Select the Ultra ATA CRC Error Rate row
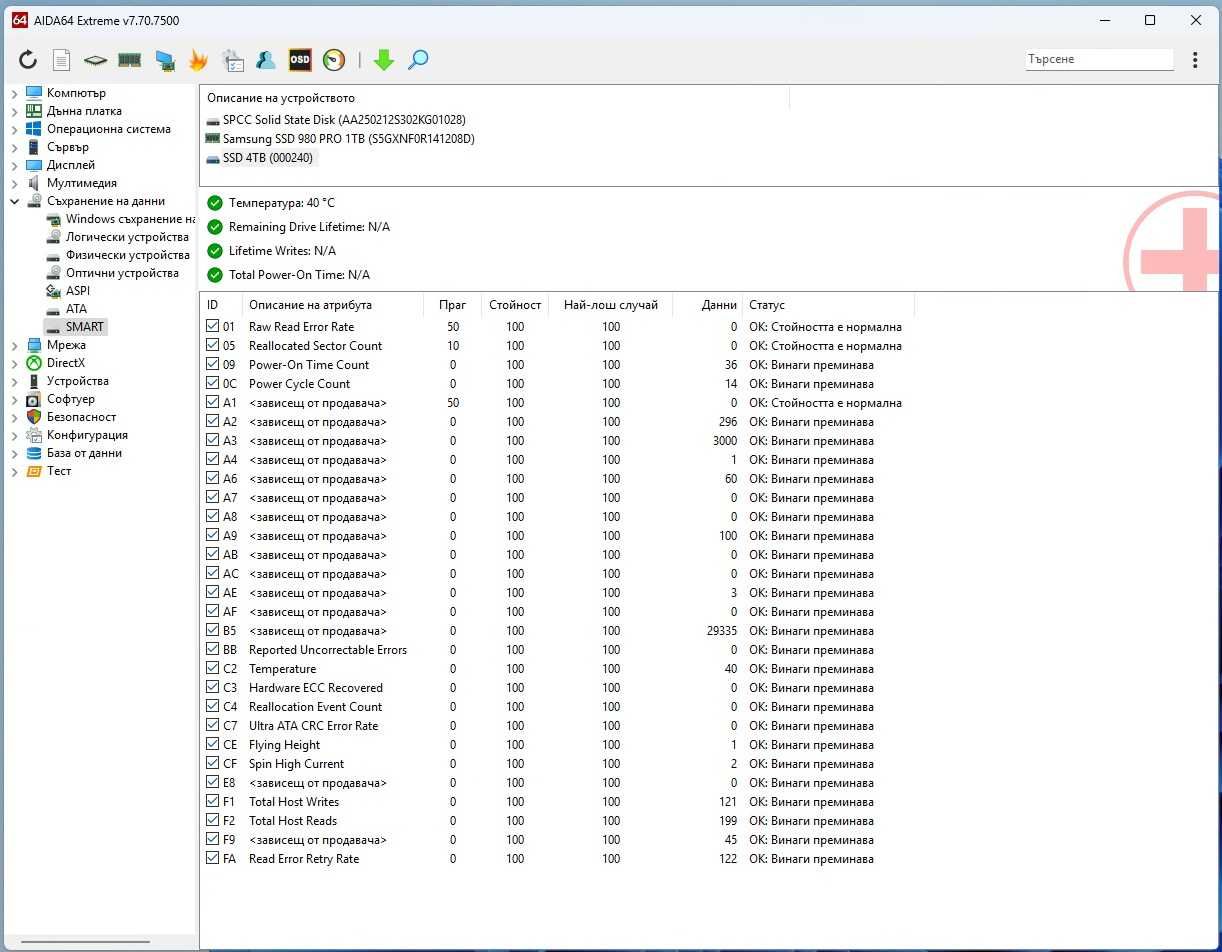The height and width of the screenshot is (952, 1222). coord(555,725)
